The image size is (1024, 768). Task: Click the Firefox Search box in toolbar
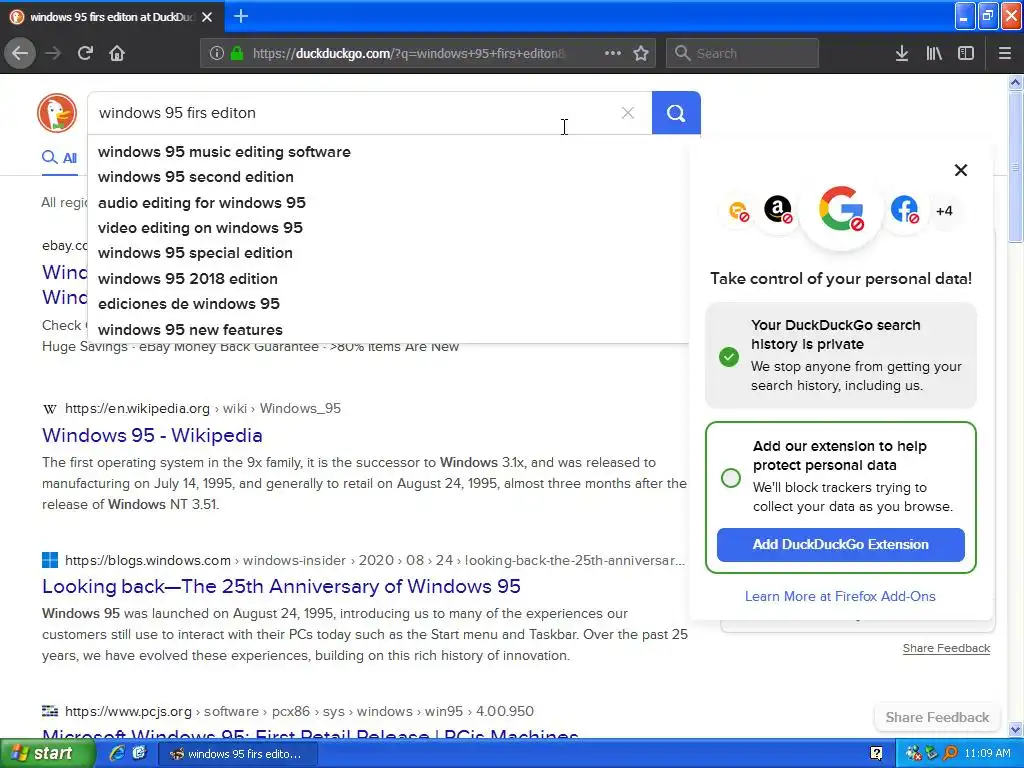[x=743, y=53]
